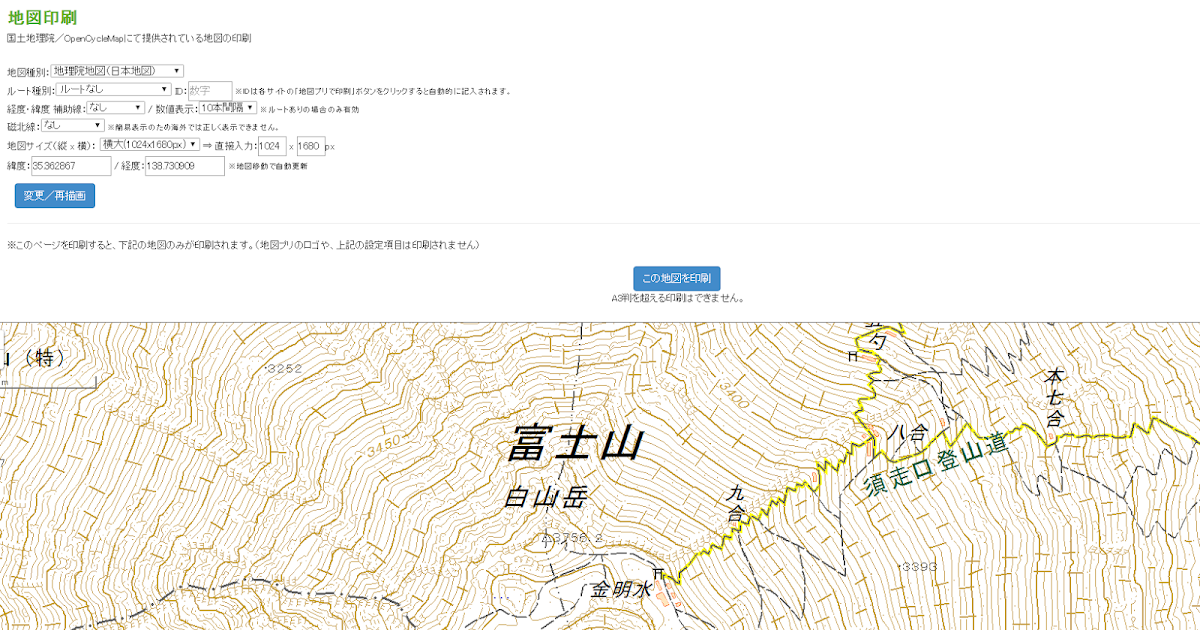1200x630 pixels.
Task: Click the 3393 elevation point label
Action: tap(917, 567)
